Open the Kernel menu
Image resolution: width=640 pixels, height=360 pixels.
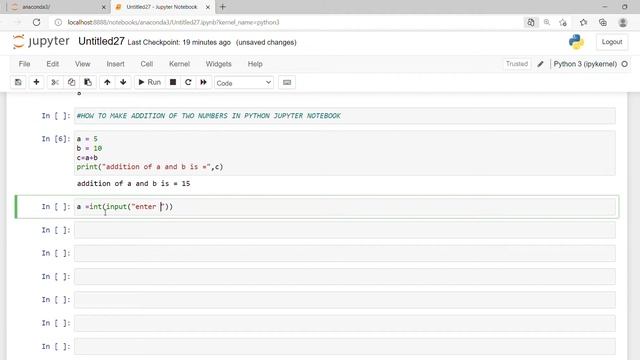tap(180, 64)
